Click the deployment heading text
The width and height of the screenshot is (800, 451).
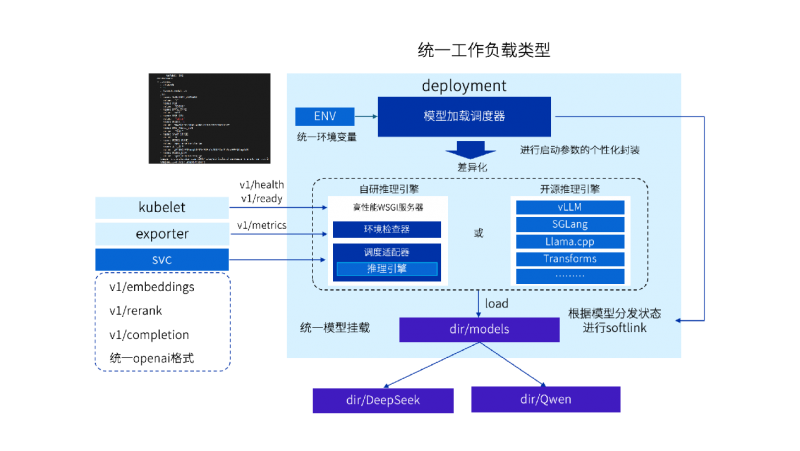point(463,86)
